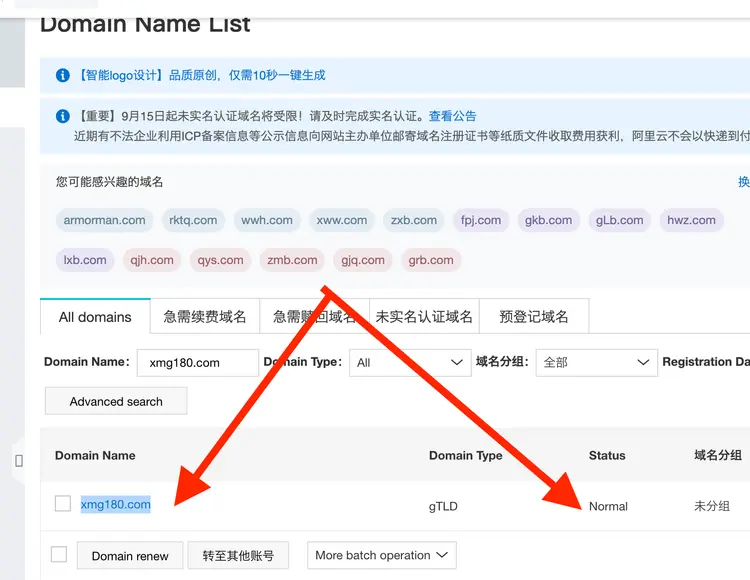Screen dimensions: 750x580
Task: Tick the checkbox next to xmg180.com
Action: pos(63,504)
